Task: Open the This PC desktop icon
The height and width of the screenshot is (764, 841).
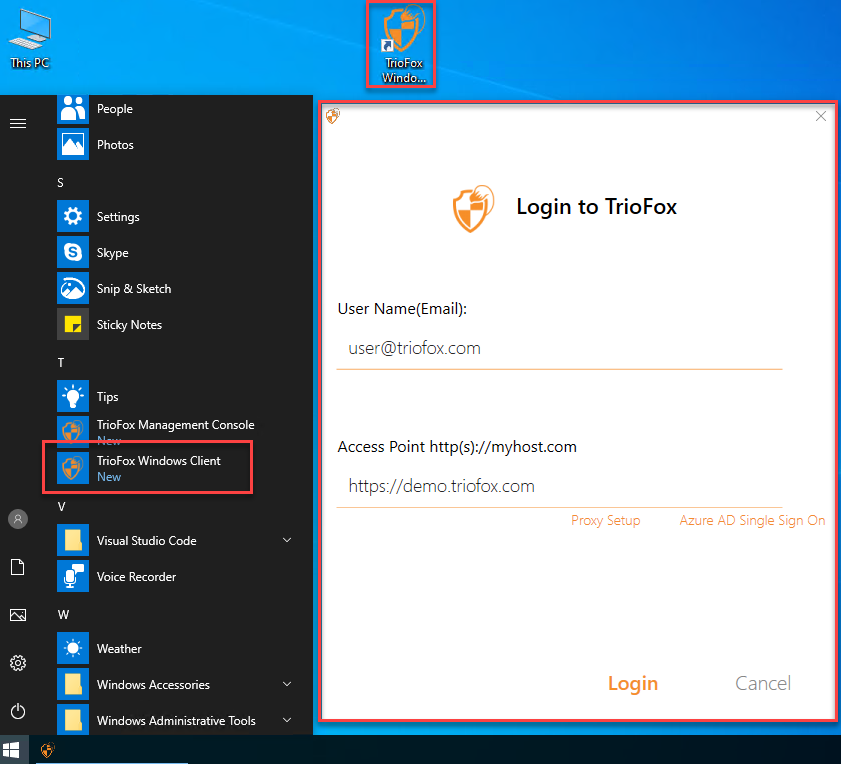Action: click(x=29, y=39)
